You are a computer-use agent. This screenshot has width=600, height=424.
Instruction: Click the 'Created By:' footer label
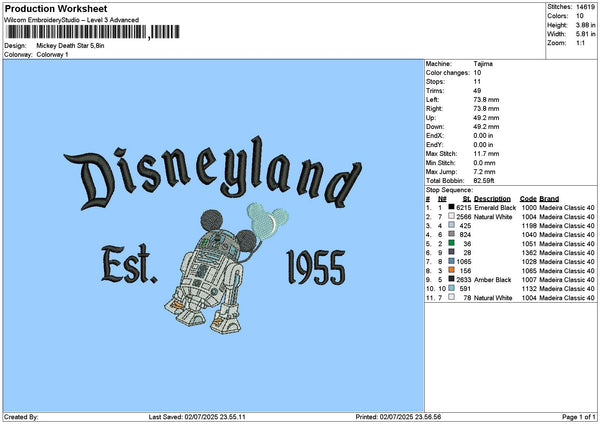click(x=21, y=417)
